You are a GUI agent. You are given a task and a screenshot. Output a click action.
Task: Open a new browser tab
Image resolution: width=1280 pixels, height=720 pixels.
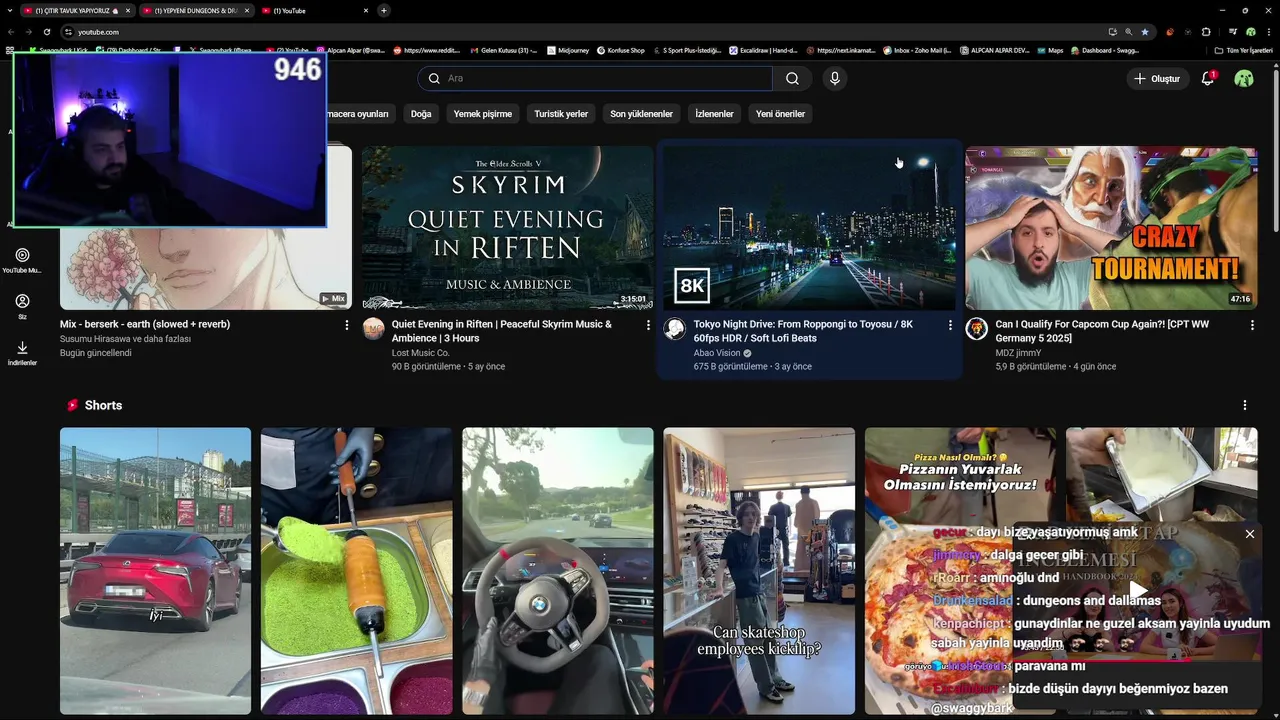384,10
